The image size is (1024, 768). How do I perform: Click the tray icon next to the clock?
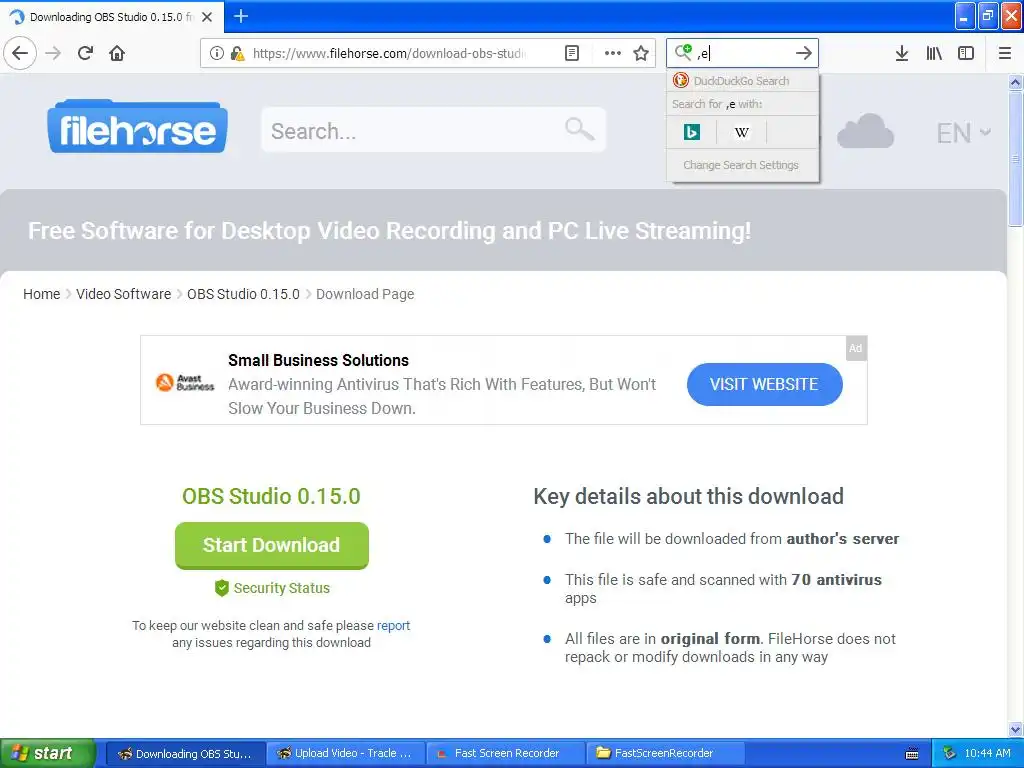[x=950, y=753]
